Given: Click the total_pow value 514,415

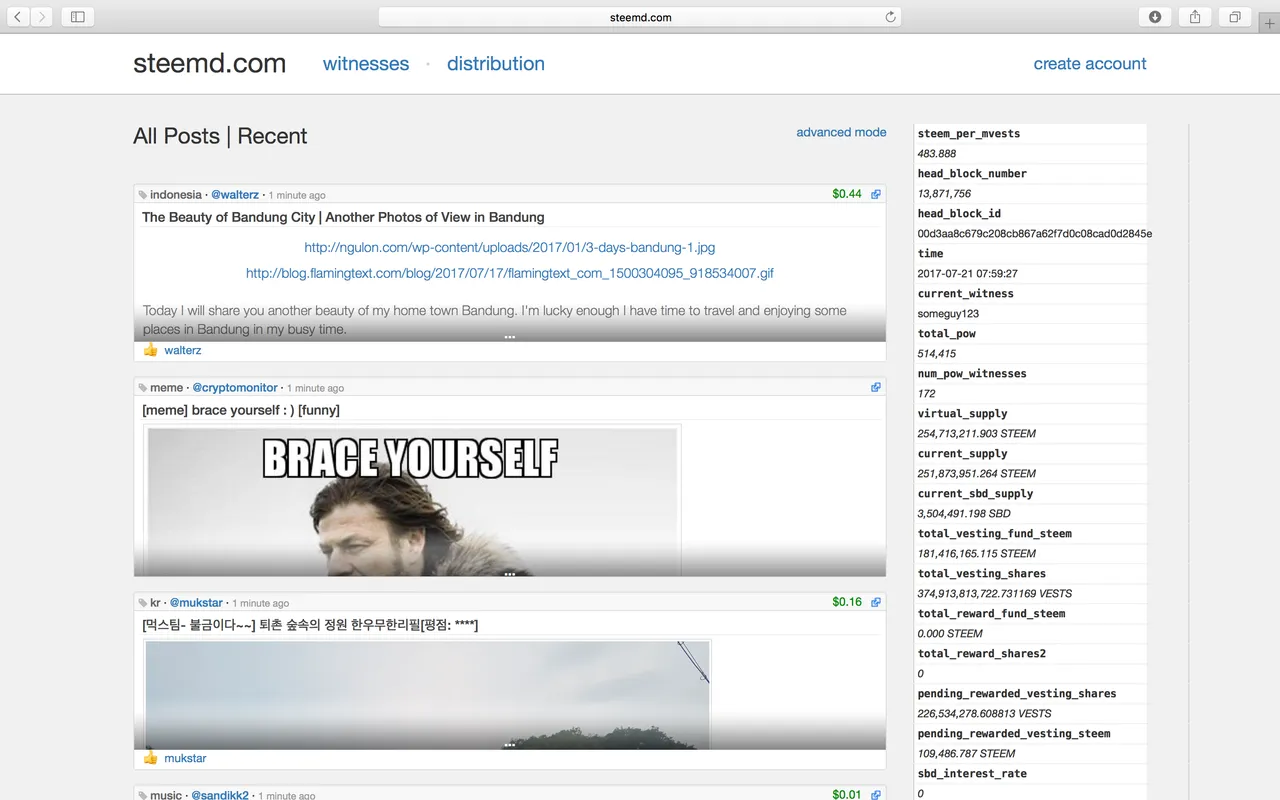Looking at the screenshot, I should click(937, 354).
